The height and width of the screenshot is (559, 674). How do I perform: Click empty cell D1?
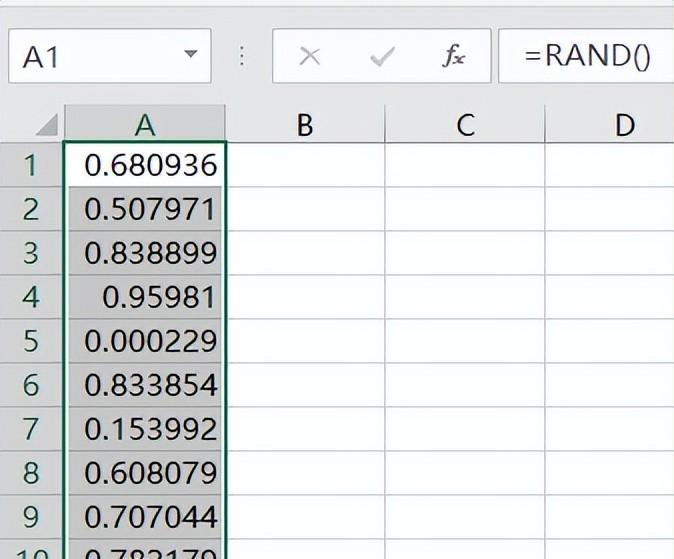coord(610,165)
